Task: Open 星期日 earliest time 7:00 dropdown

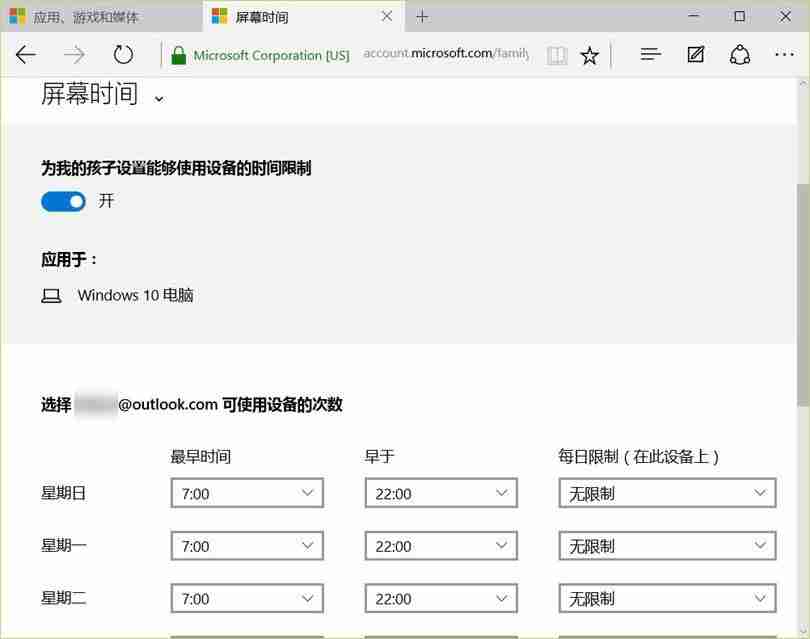Action: 247,493
